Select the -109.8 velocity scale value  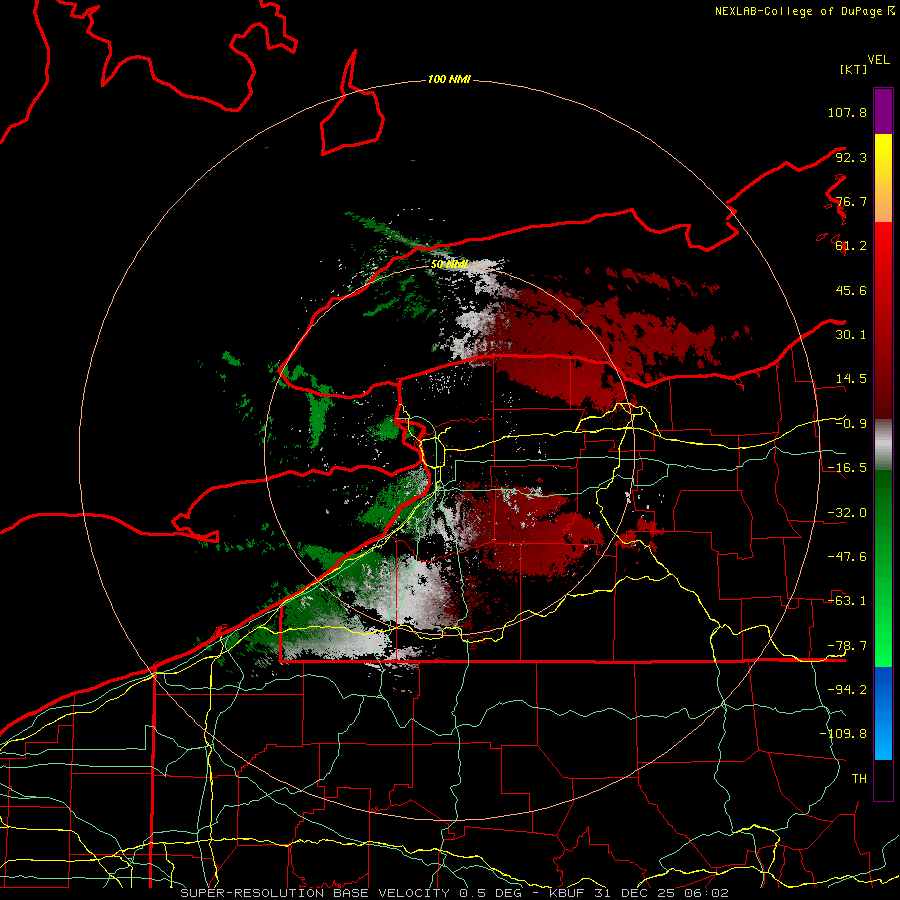(x=843, y=734)
